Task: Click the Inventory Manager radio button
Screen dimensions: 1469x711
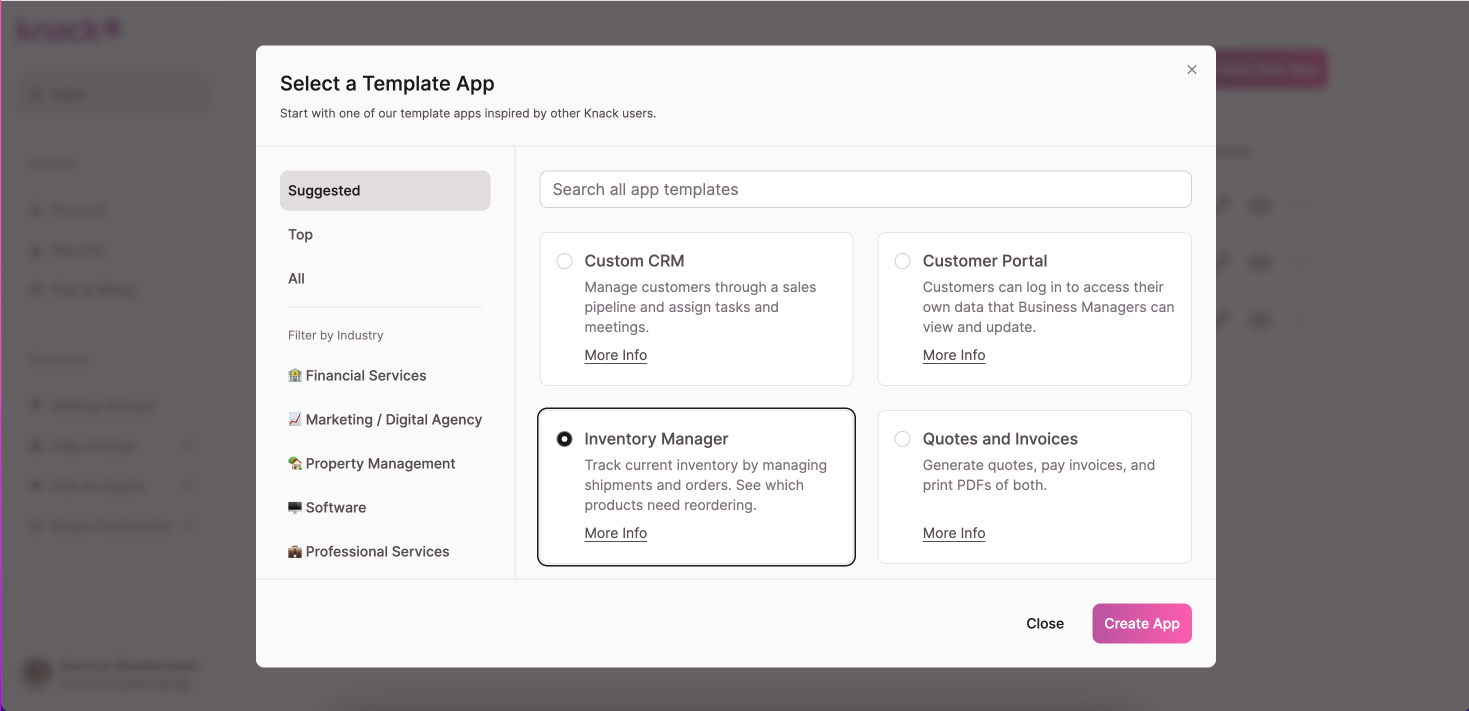Action: (x=565, y=439)
